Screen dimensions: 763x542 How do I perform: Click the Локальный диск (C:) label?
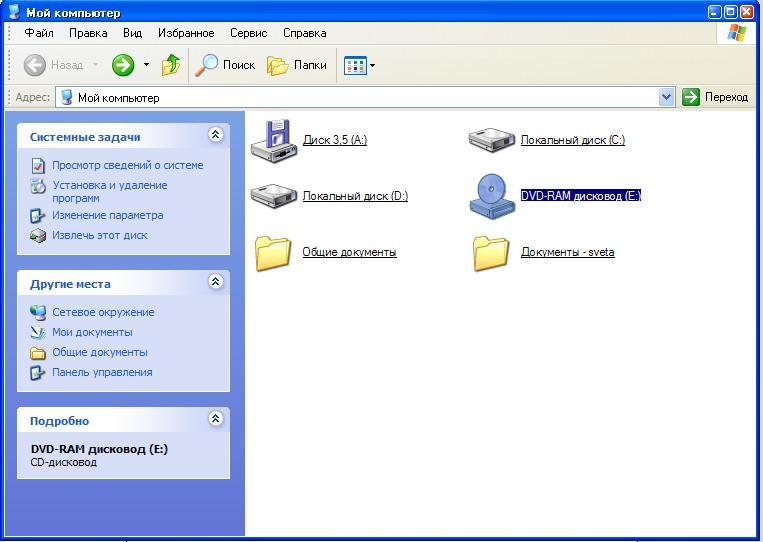[573, 140]
